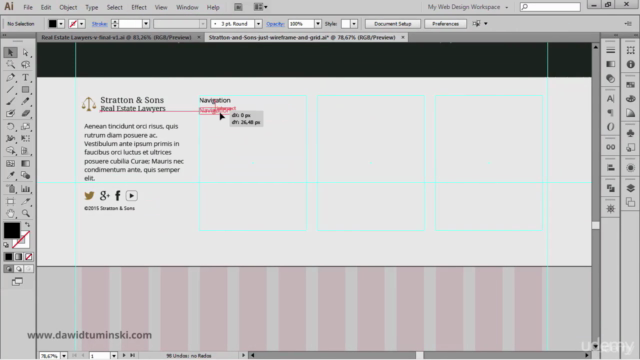The image size is (640, 360).
Task: Enable Draw Behind mode
Action: (18, 269)
